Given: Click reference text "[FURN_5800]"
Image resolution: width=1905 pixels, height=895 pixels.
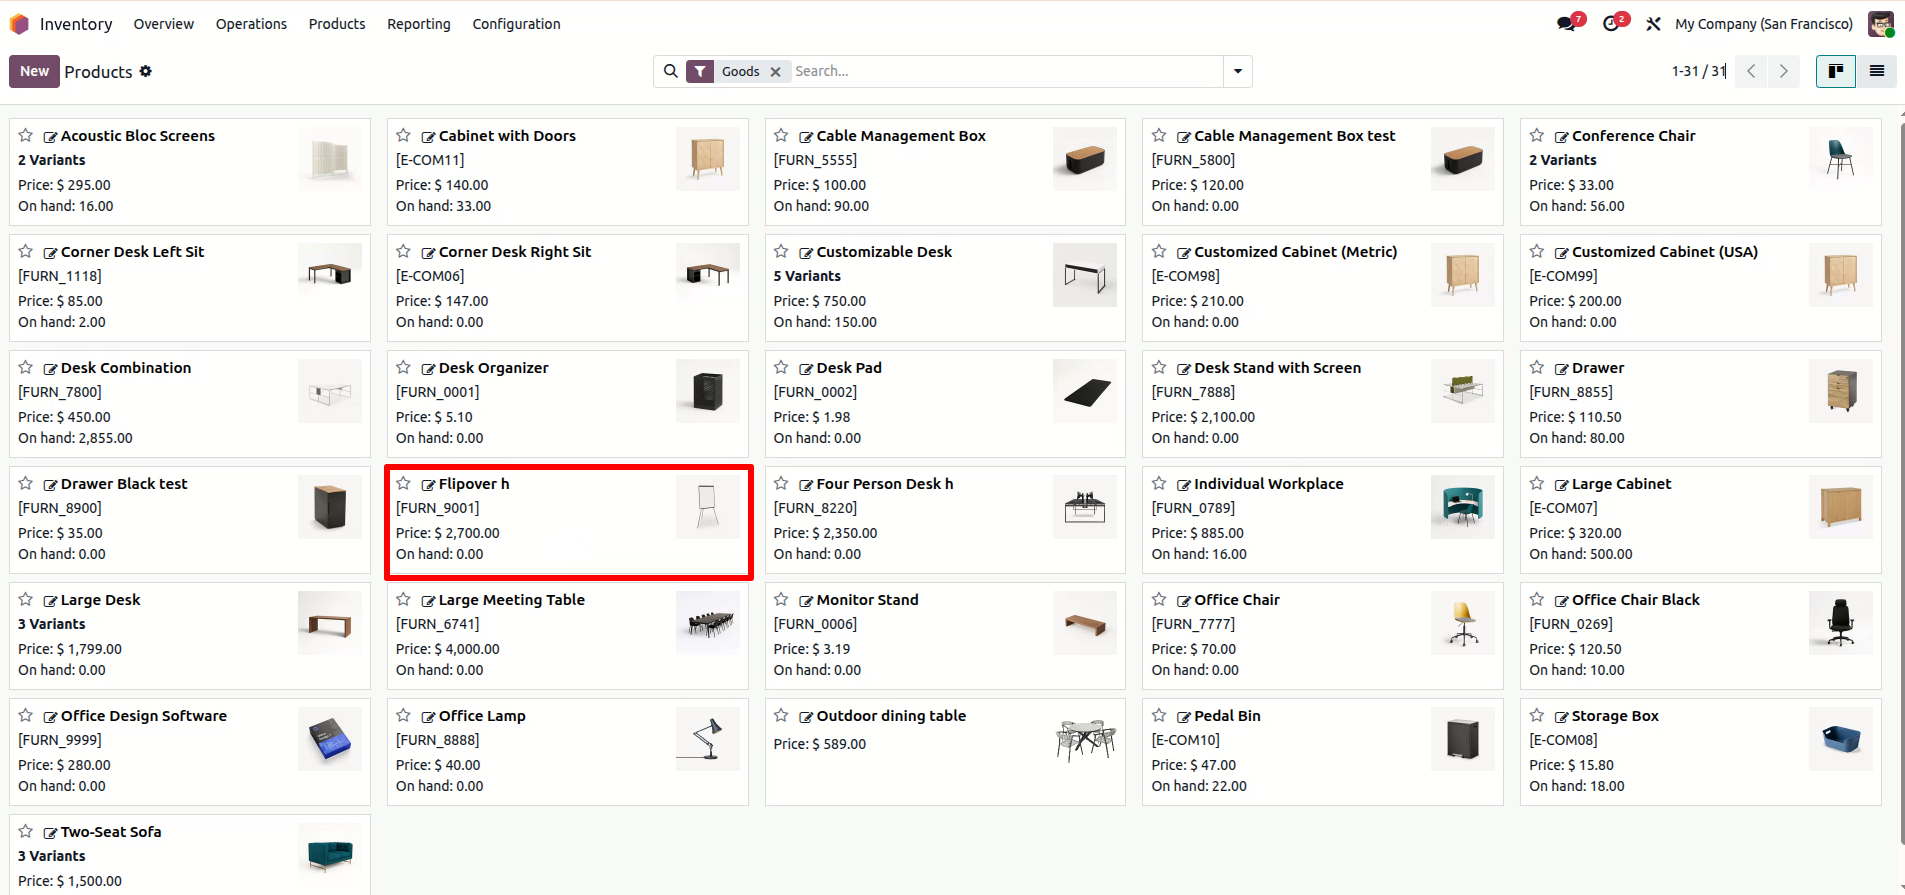Looking at the screenshot, I should (1193, 160).
